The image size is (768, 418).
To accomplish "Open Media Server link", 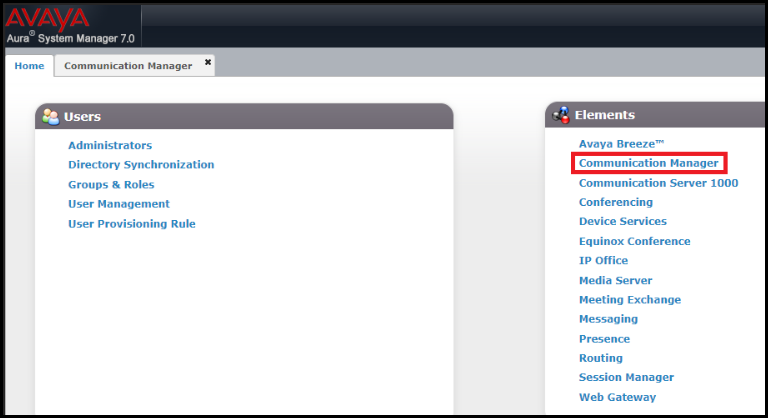I will tap(616, 280).
